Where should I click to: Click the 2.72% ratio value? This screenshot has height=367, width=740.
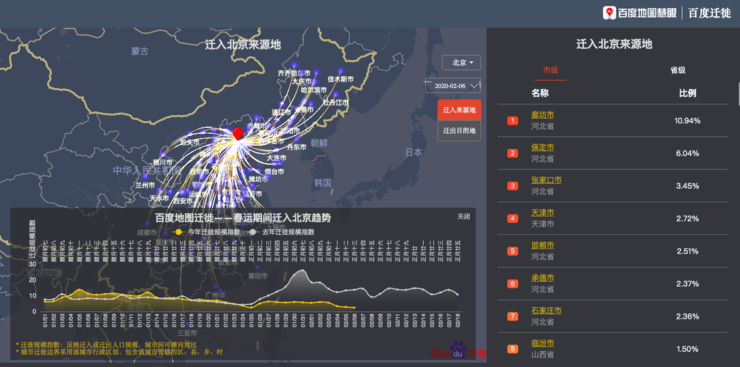(687, 218)
